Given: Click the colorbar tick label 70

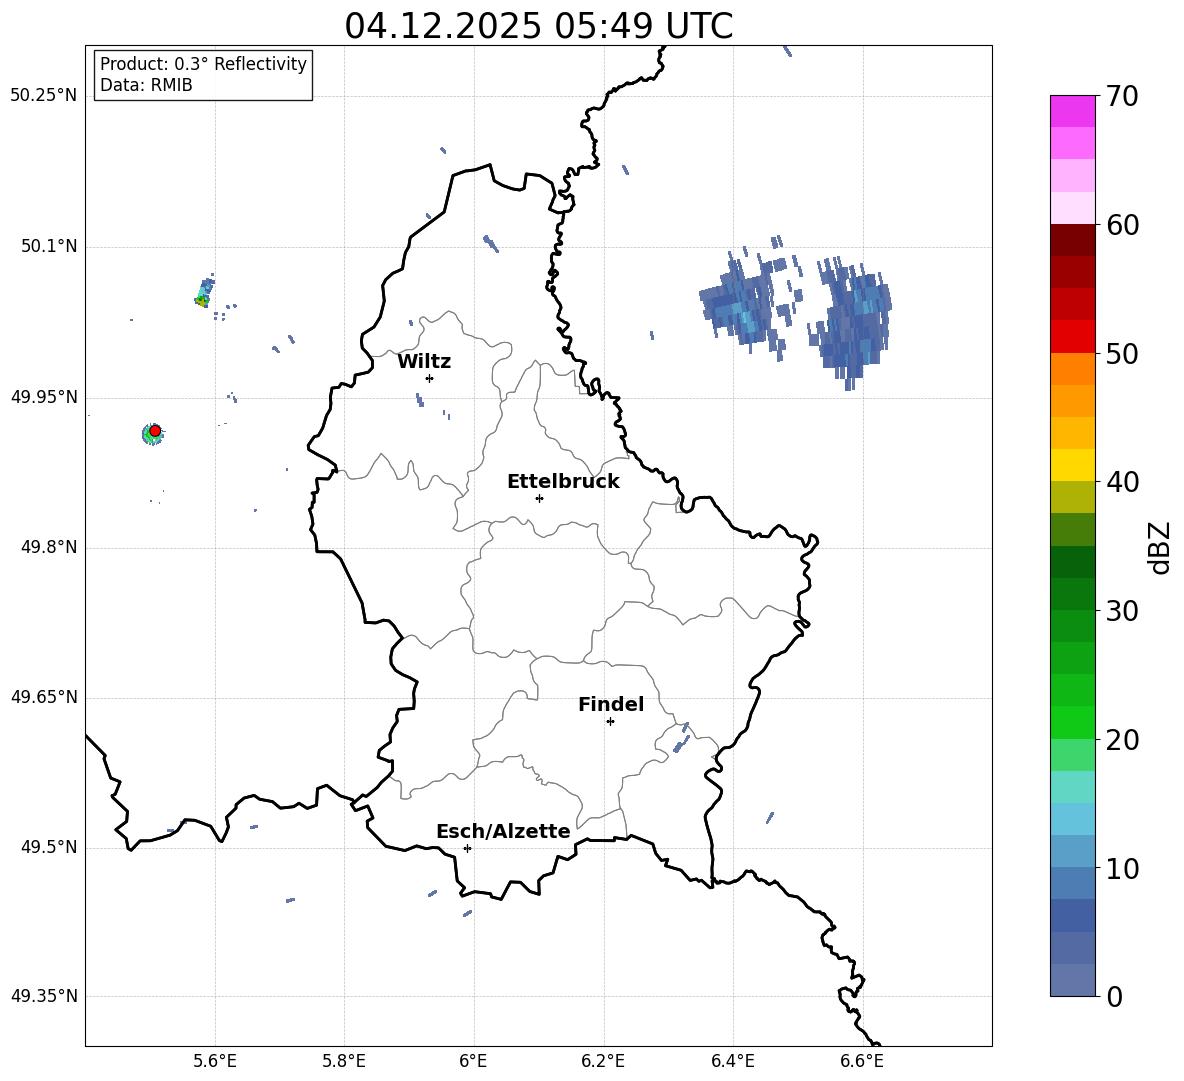Looking at the screenshot, I should pos(1122,97).
